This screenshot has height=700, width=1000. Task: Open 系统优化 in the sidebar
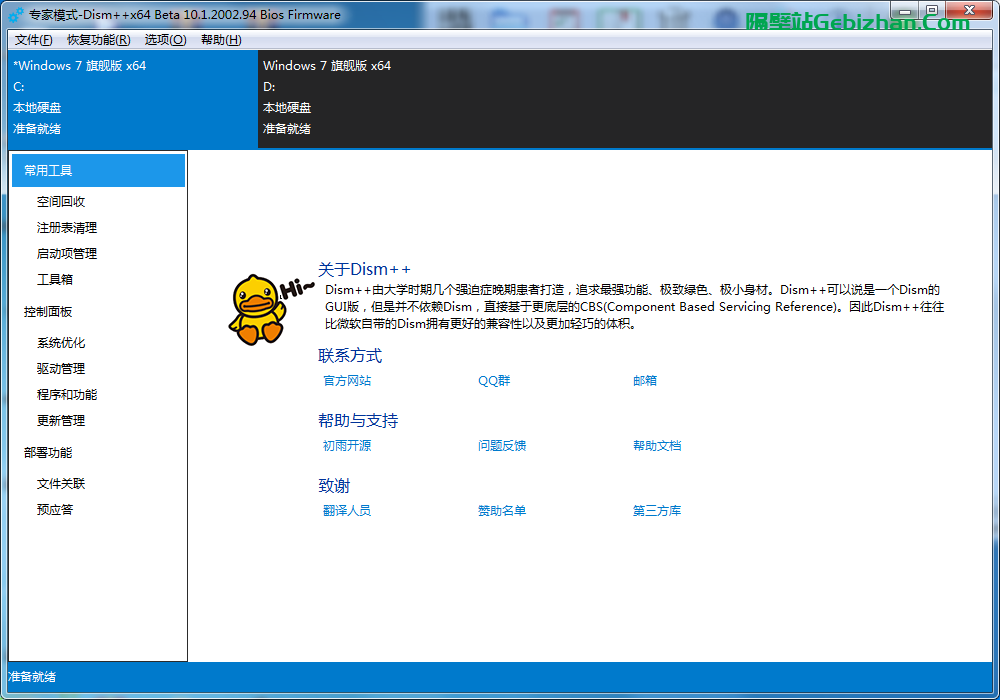(x=61, y=343)
